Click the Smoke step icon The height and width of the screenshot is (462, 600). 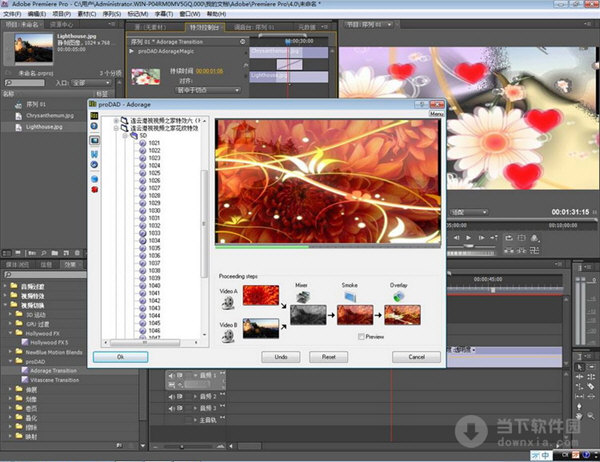coord(350,297)
